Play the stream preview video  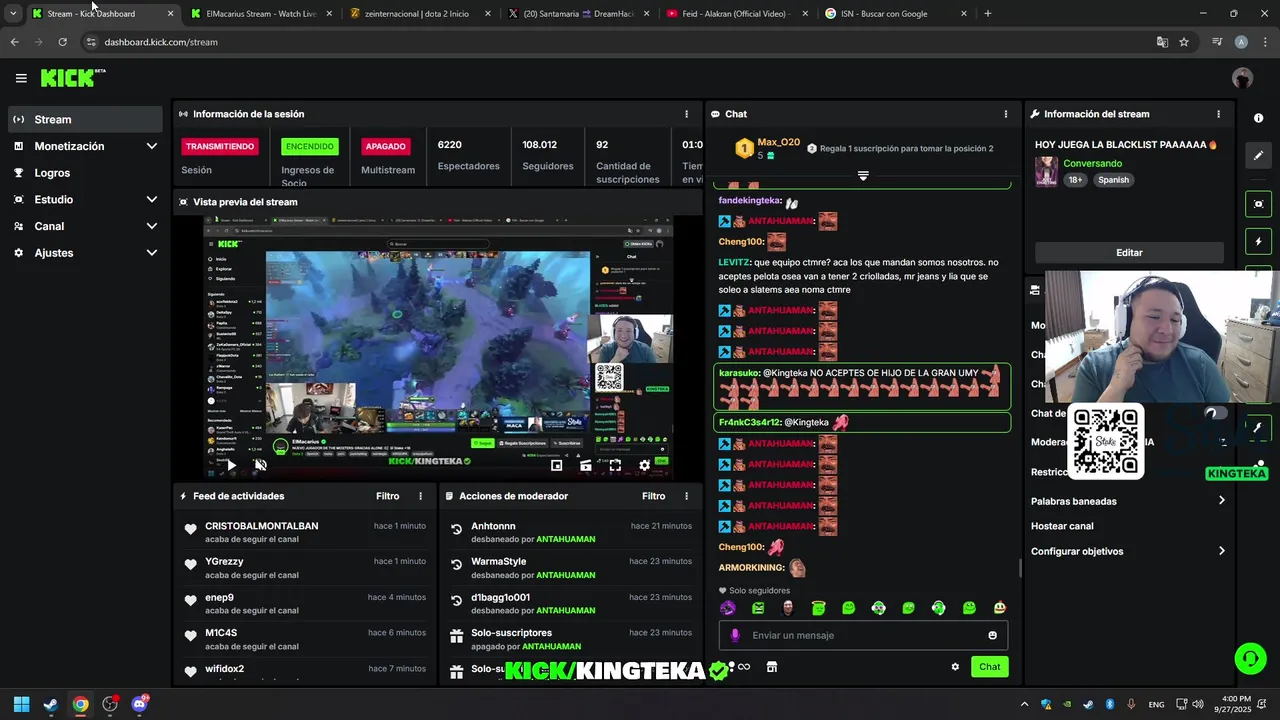[231, 465]
